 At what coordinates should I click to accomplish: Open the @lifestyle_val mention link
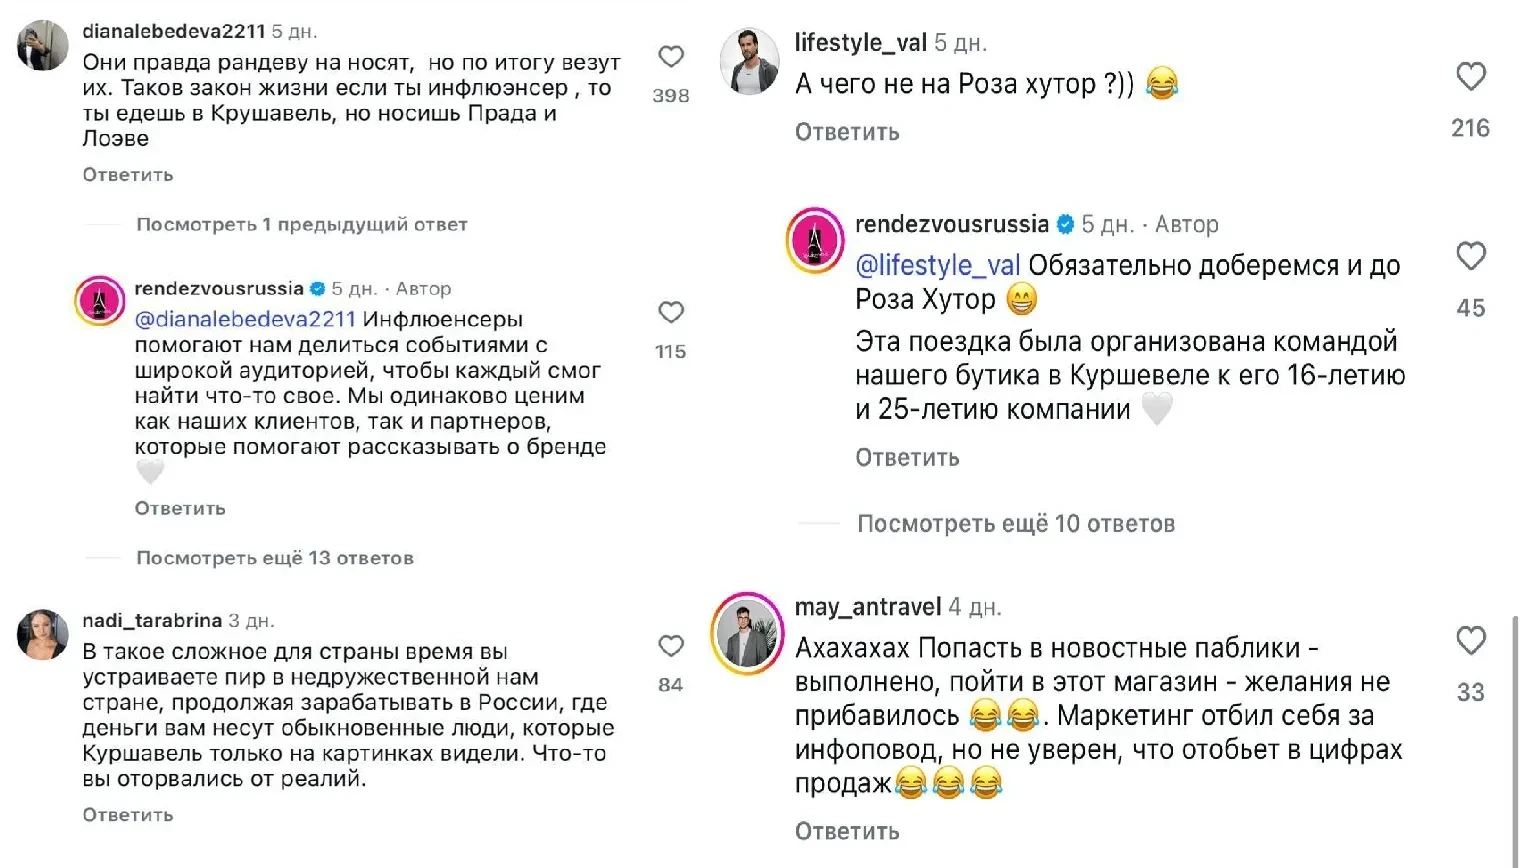937,266
